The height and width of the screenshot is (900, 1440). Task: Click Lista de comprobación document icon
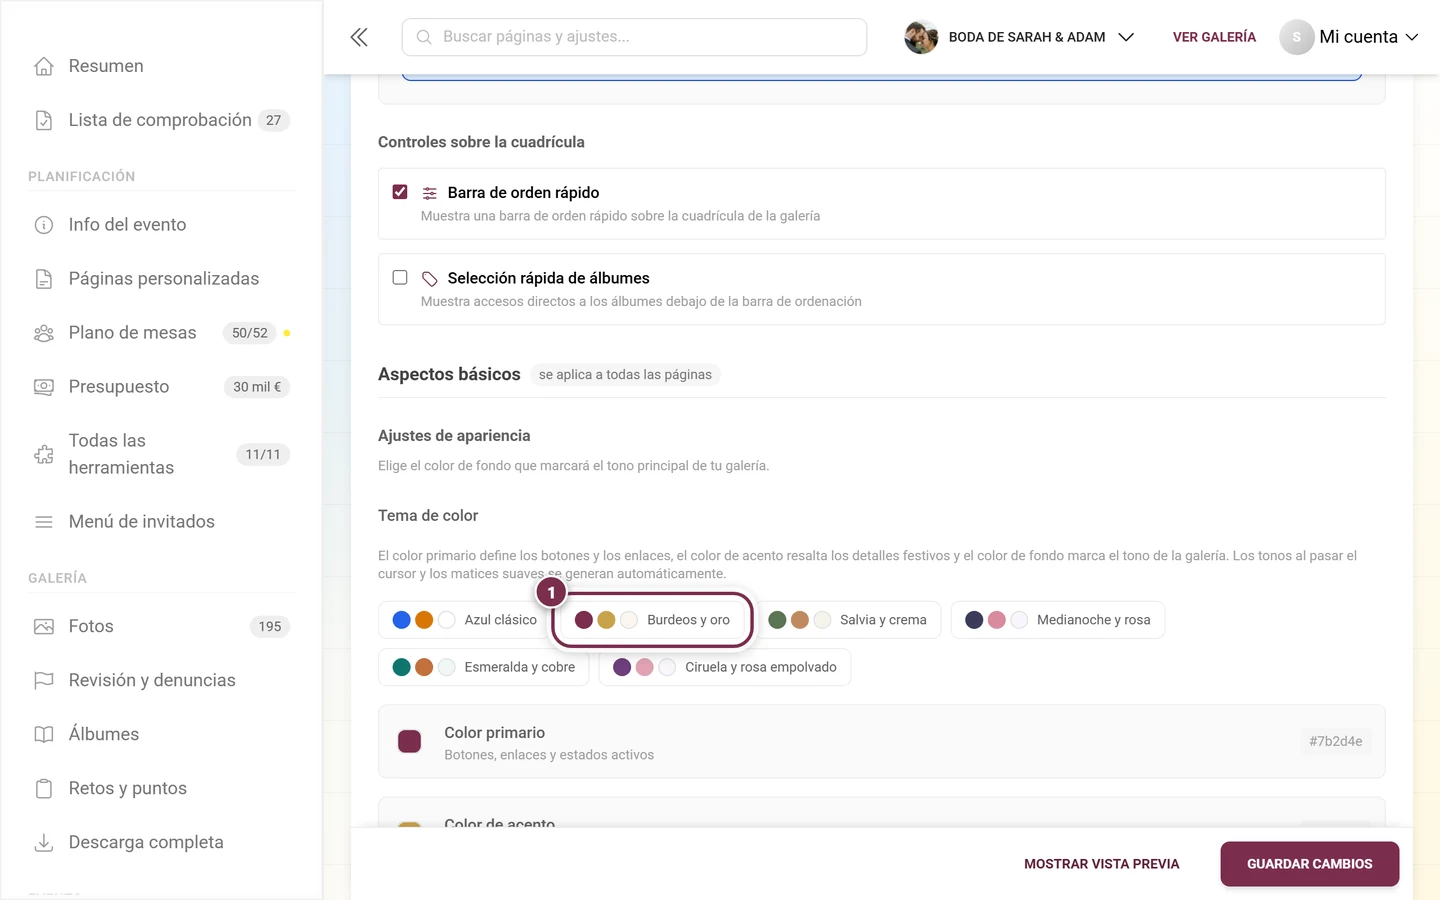[44, 120]
